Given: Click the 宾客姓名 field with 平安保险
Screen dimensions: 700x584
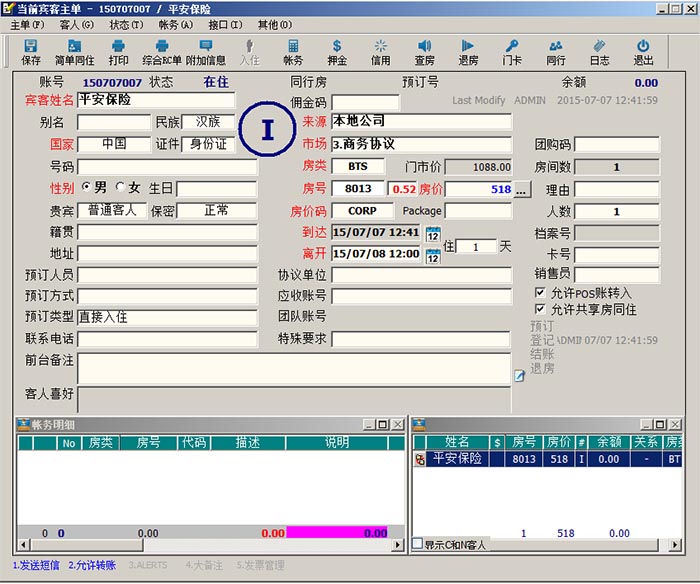Looking at the screenshot, I should point(156,100).
